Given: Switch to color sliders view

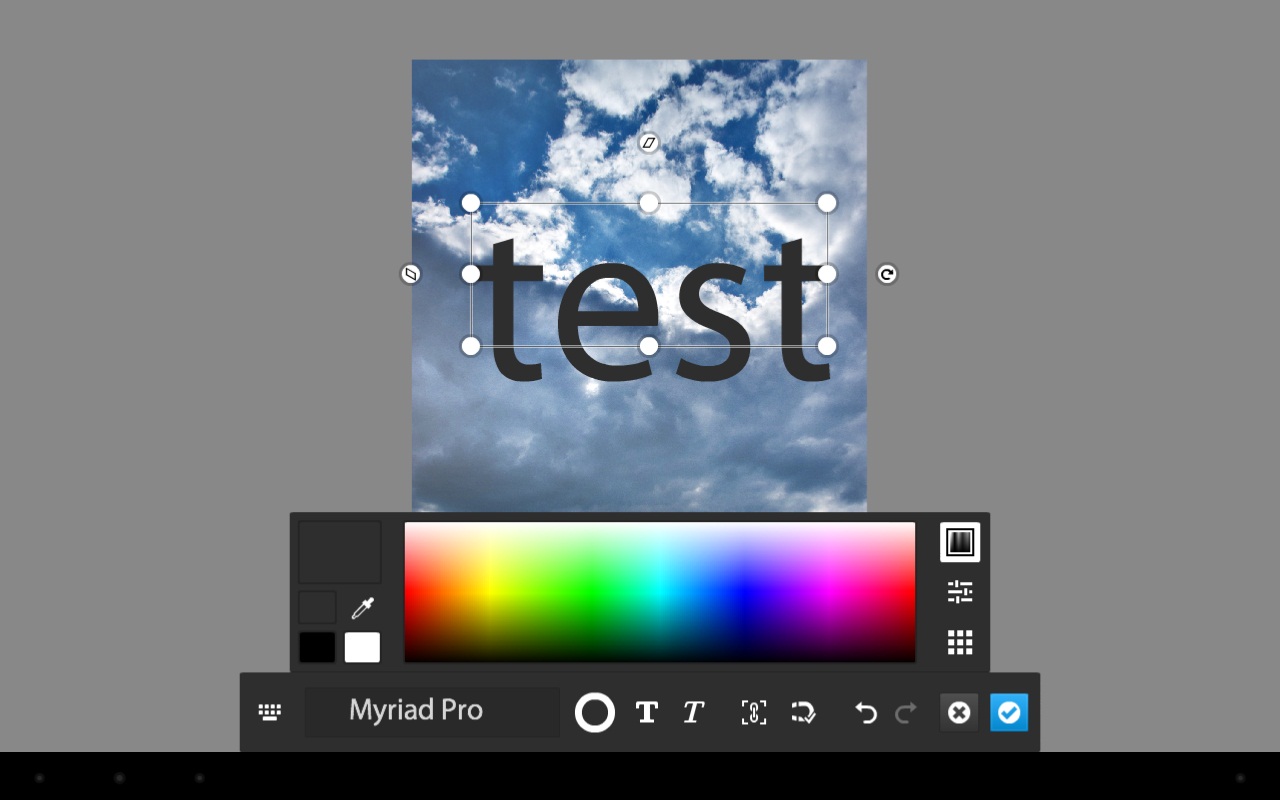Looking at the screenshot, I should tap(960, 592).
